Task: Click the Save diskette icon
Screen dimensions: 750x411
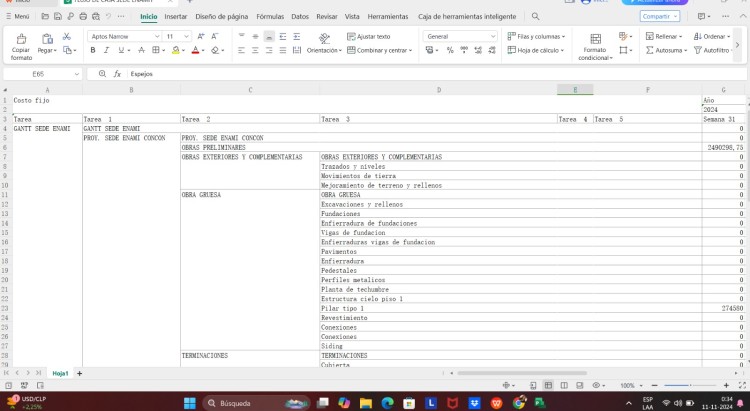Action: tap(57, 16)
